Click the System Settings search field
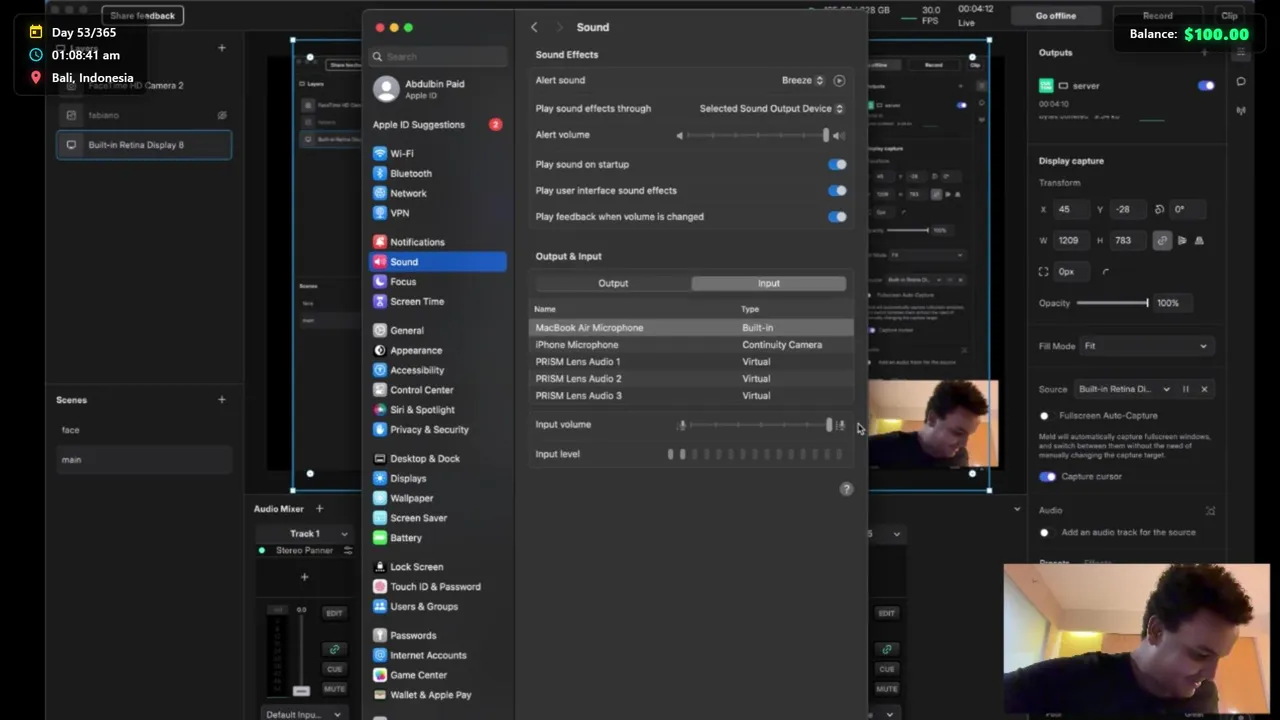This screenshot has width=1280, height=720. coord(438,57)
